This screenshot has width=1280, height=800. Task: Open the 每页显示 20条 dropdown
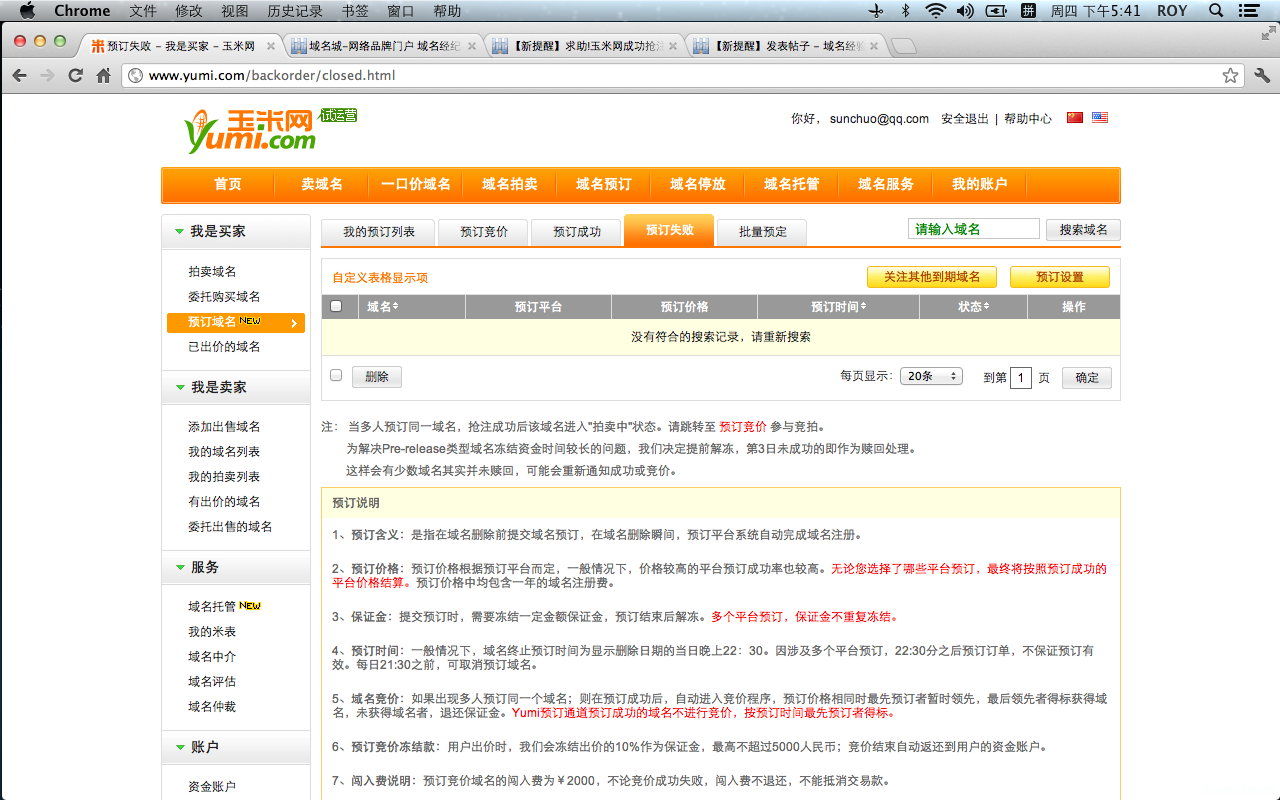coord(931,376)
